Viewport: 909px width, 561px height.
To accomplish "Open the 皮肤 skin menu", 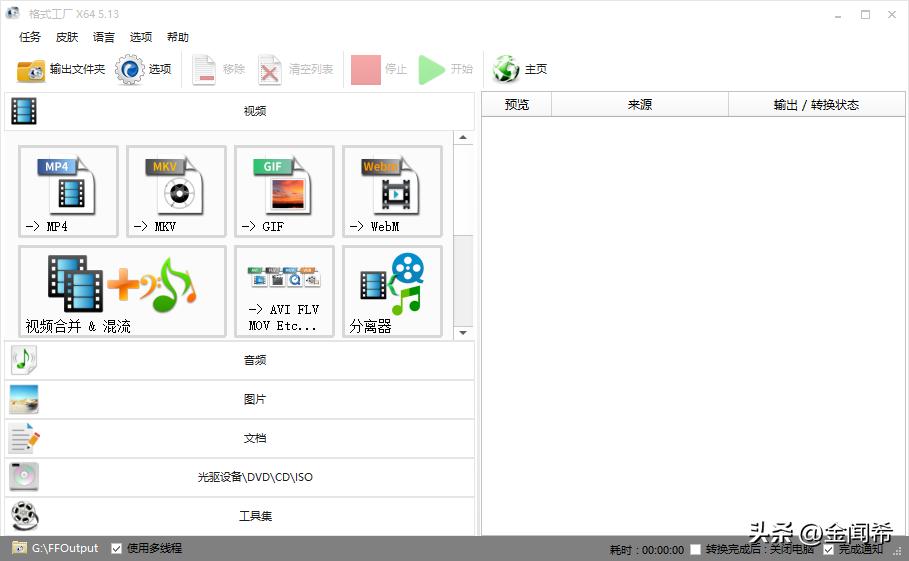I will (67, 37).
